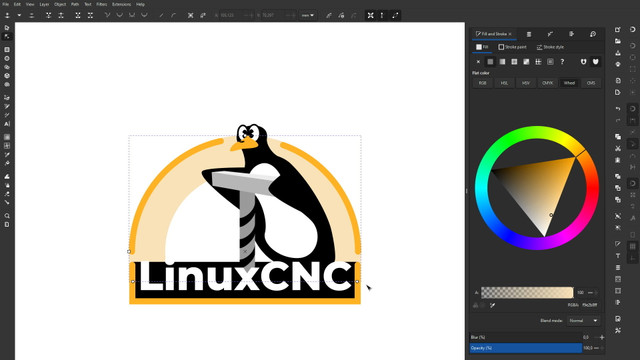This screenshot has width=640, height=360.
Task: Pick color with the eyedropper under alpha slider
Action: (x=493, y=305)
